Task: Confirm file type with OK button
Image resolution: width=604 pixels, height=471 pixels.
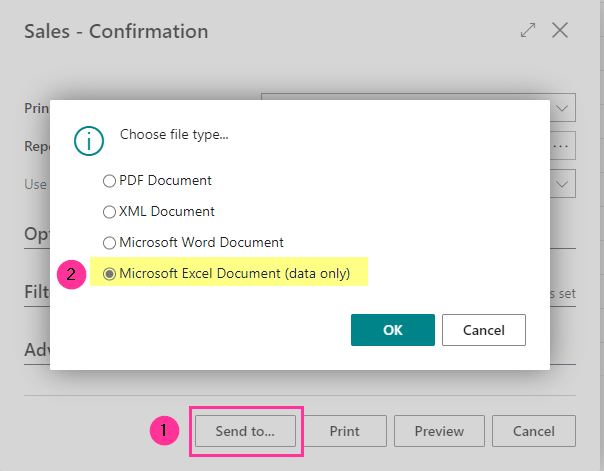Action: coord(393,330)
